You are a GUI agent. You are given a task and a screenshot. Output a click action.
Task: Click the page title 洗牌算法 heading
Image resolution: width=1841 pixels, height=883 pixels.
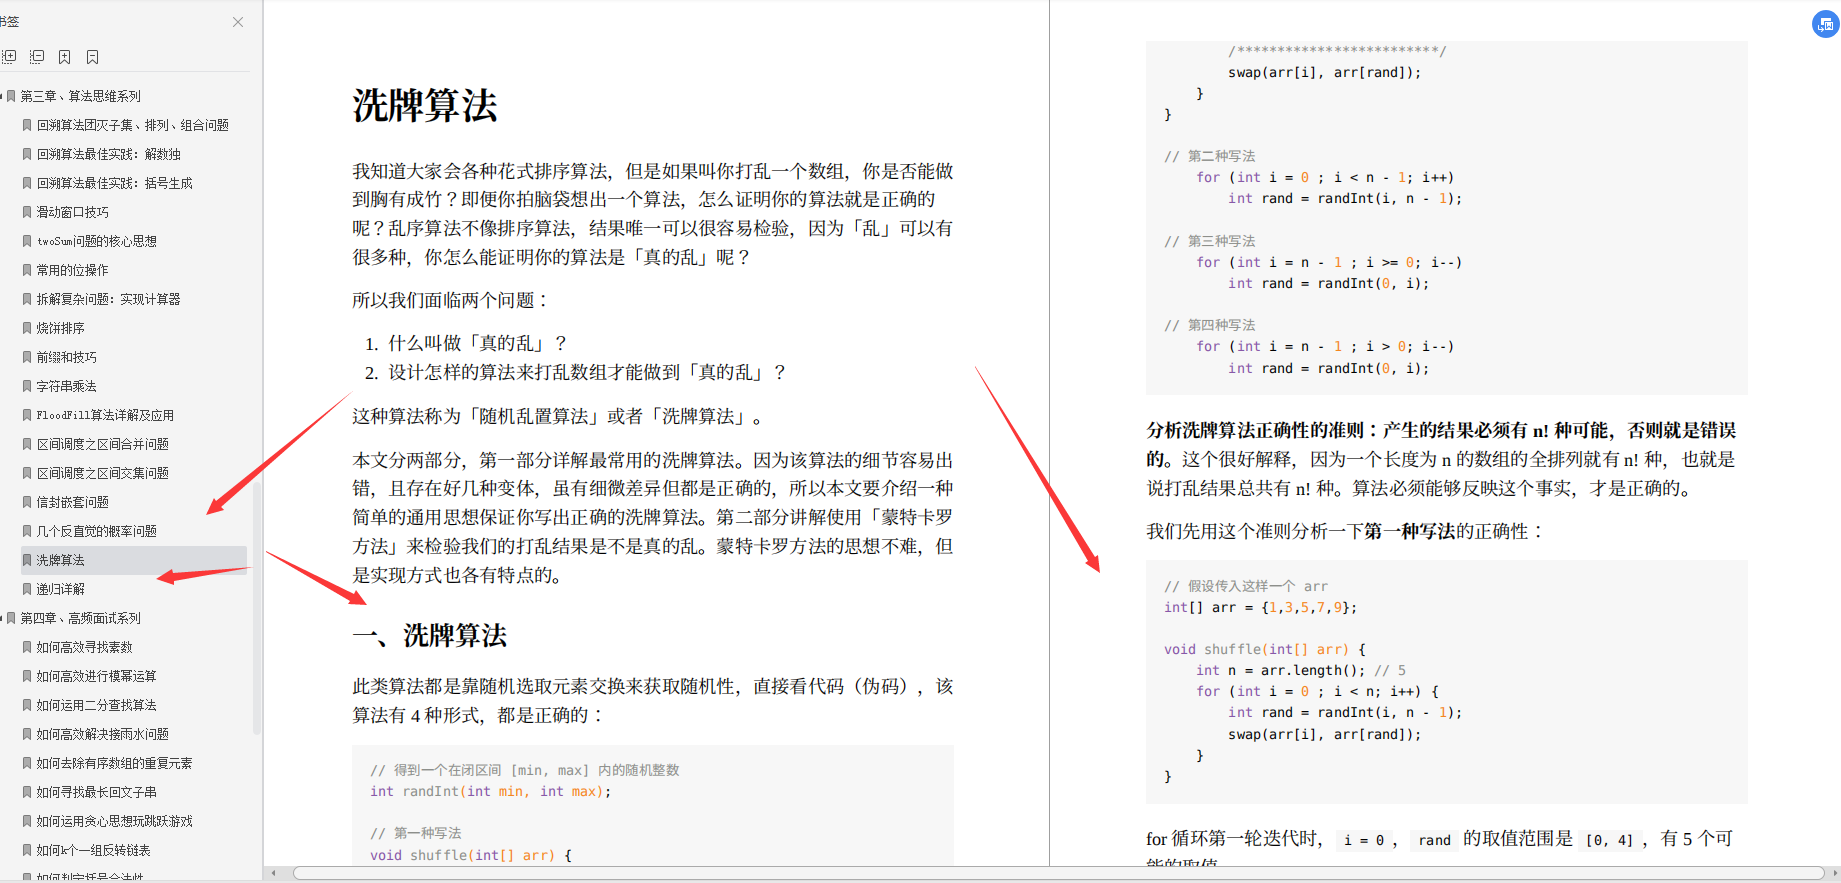click(x=425, y=106)
